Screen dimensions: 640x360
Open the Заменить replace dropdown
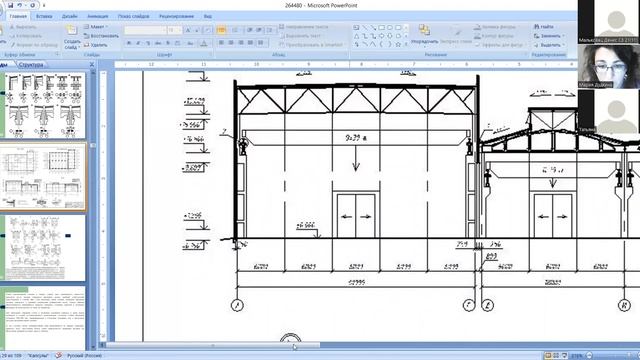click(x=549, y=36)
